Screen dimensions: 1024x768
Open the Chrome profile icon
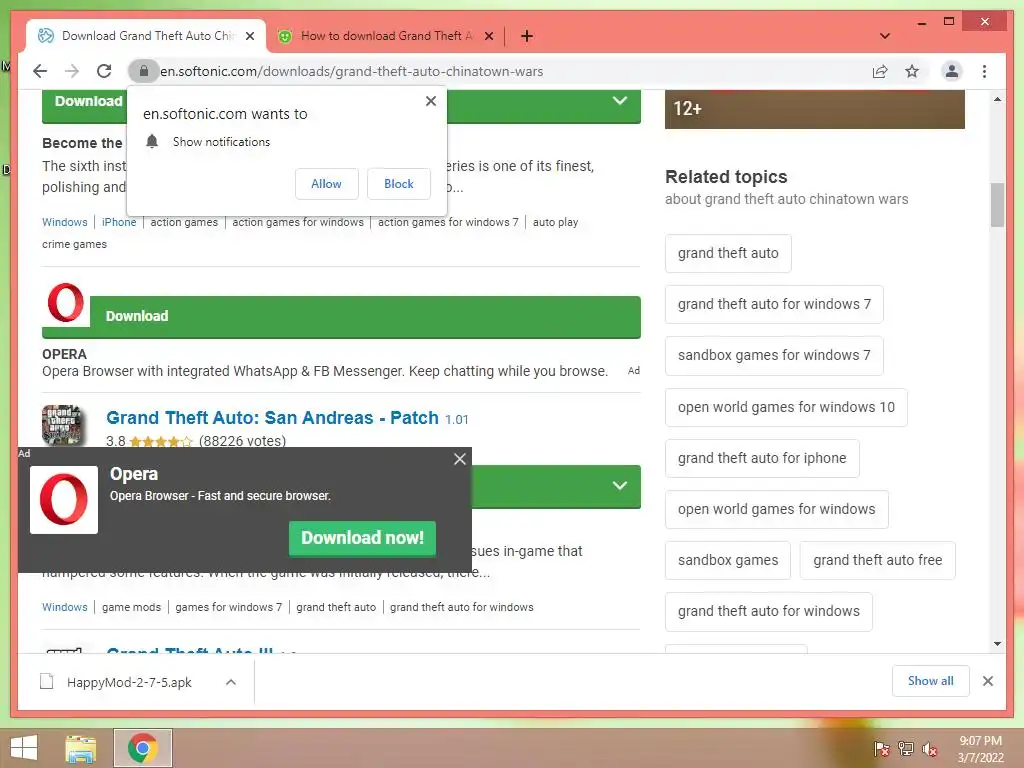click(x=952, y=71)
